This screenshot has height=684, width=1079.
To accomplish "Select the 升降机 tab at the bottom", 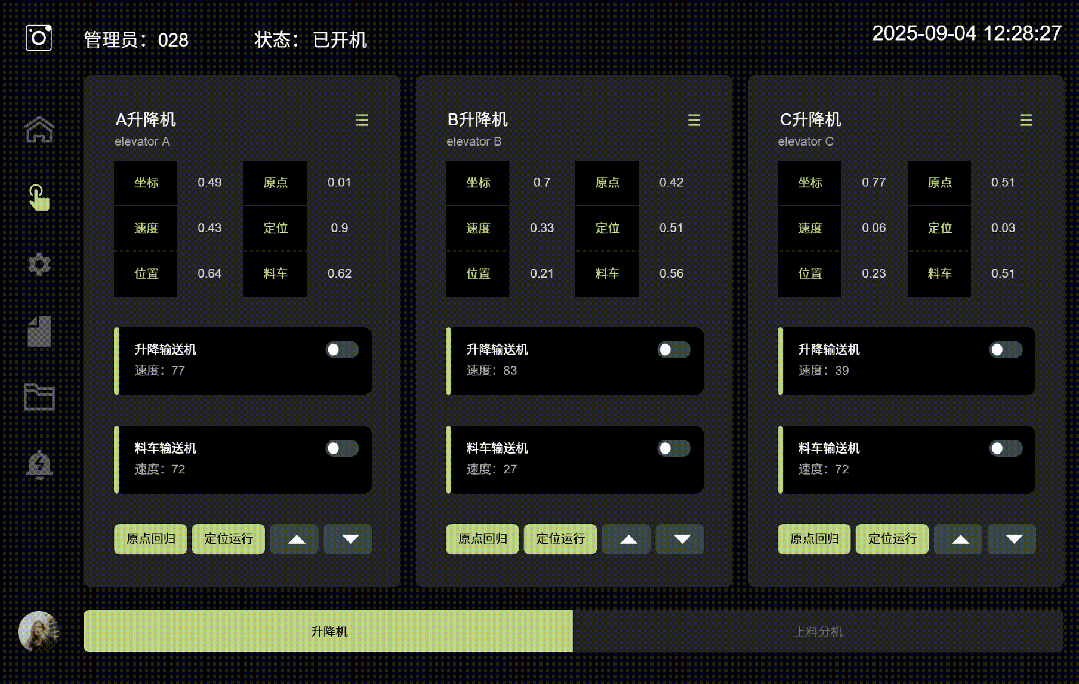I will pos(328,631).
